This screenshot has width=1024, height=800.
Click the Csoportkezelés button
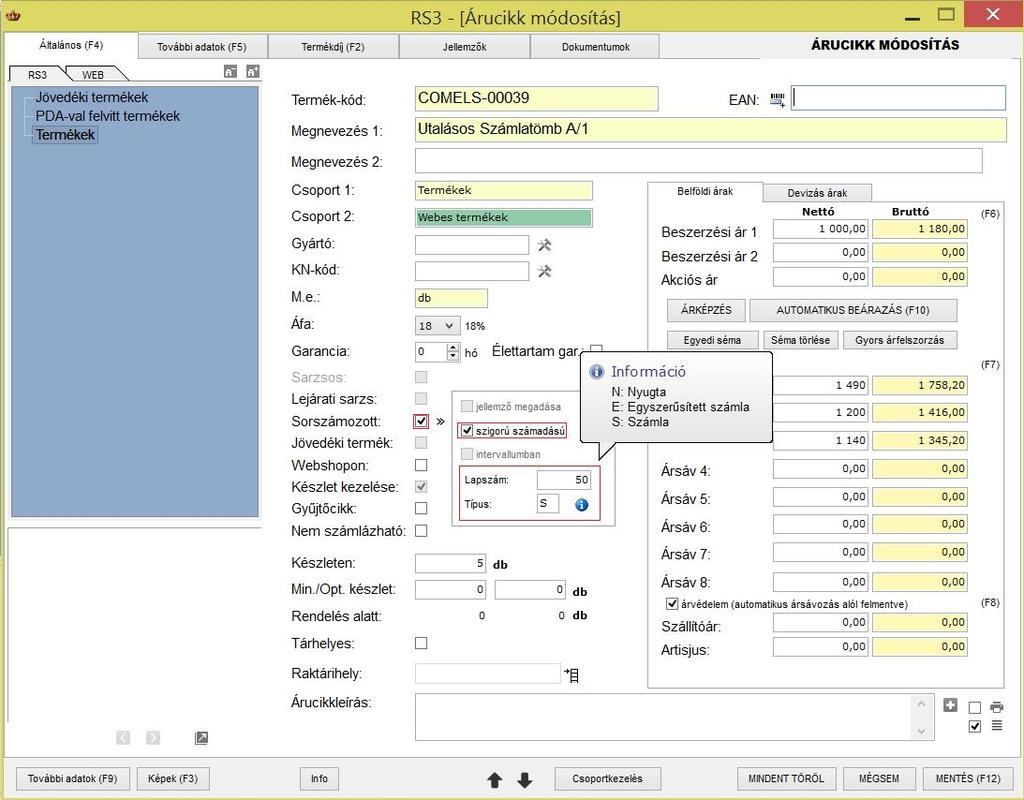click(607, 778)
